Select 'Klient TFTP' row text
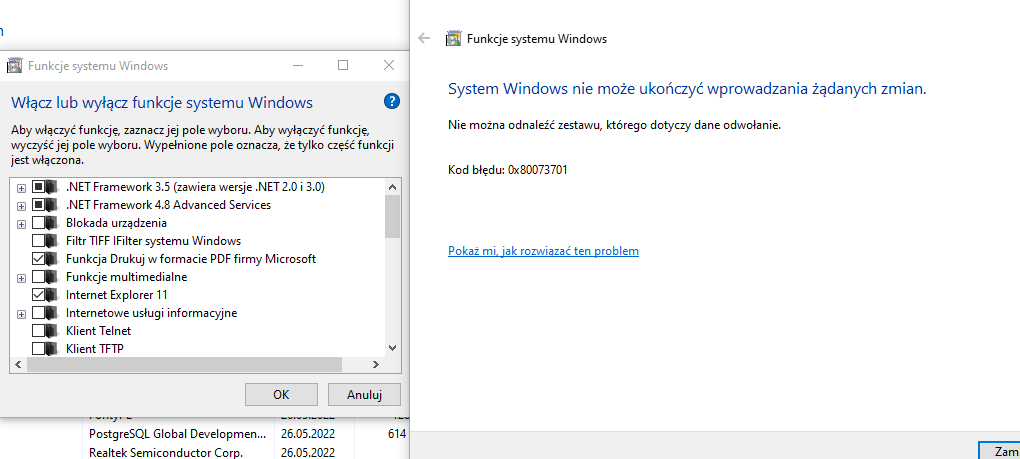The image size is (1020, 459). coord(95,349)
